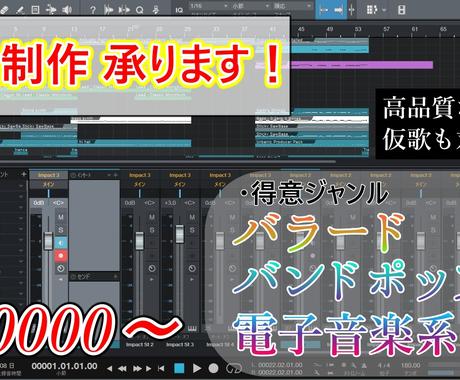Mute the selected first Impact 3 channel
460x380 pixels.
(x=61, y=217)
